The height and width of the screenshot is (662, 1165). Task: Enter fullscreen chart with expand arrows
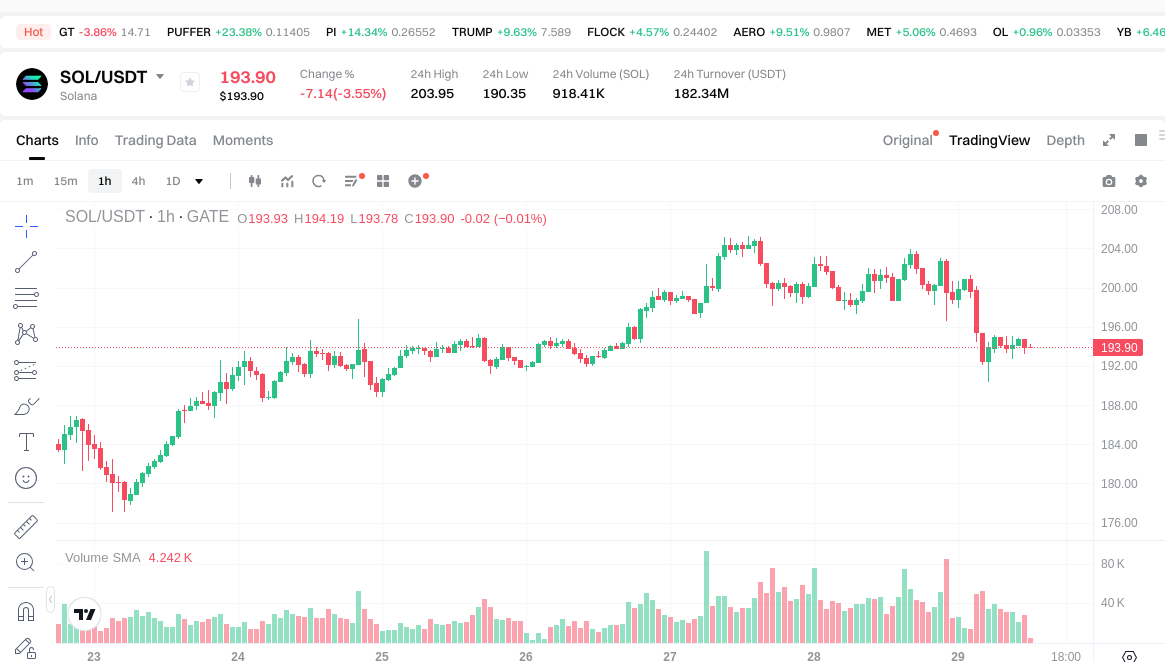point(1108,140)
